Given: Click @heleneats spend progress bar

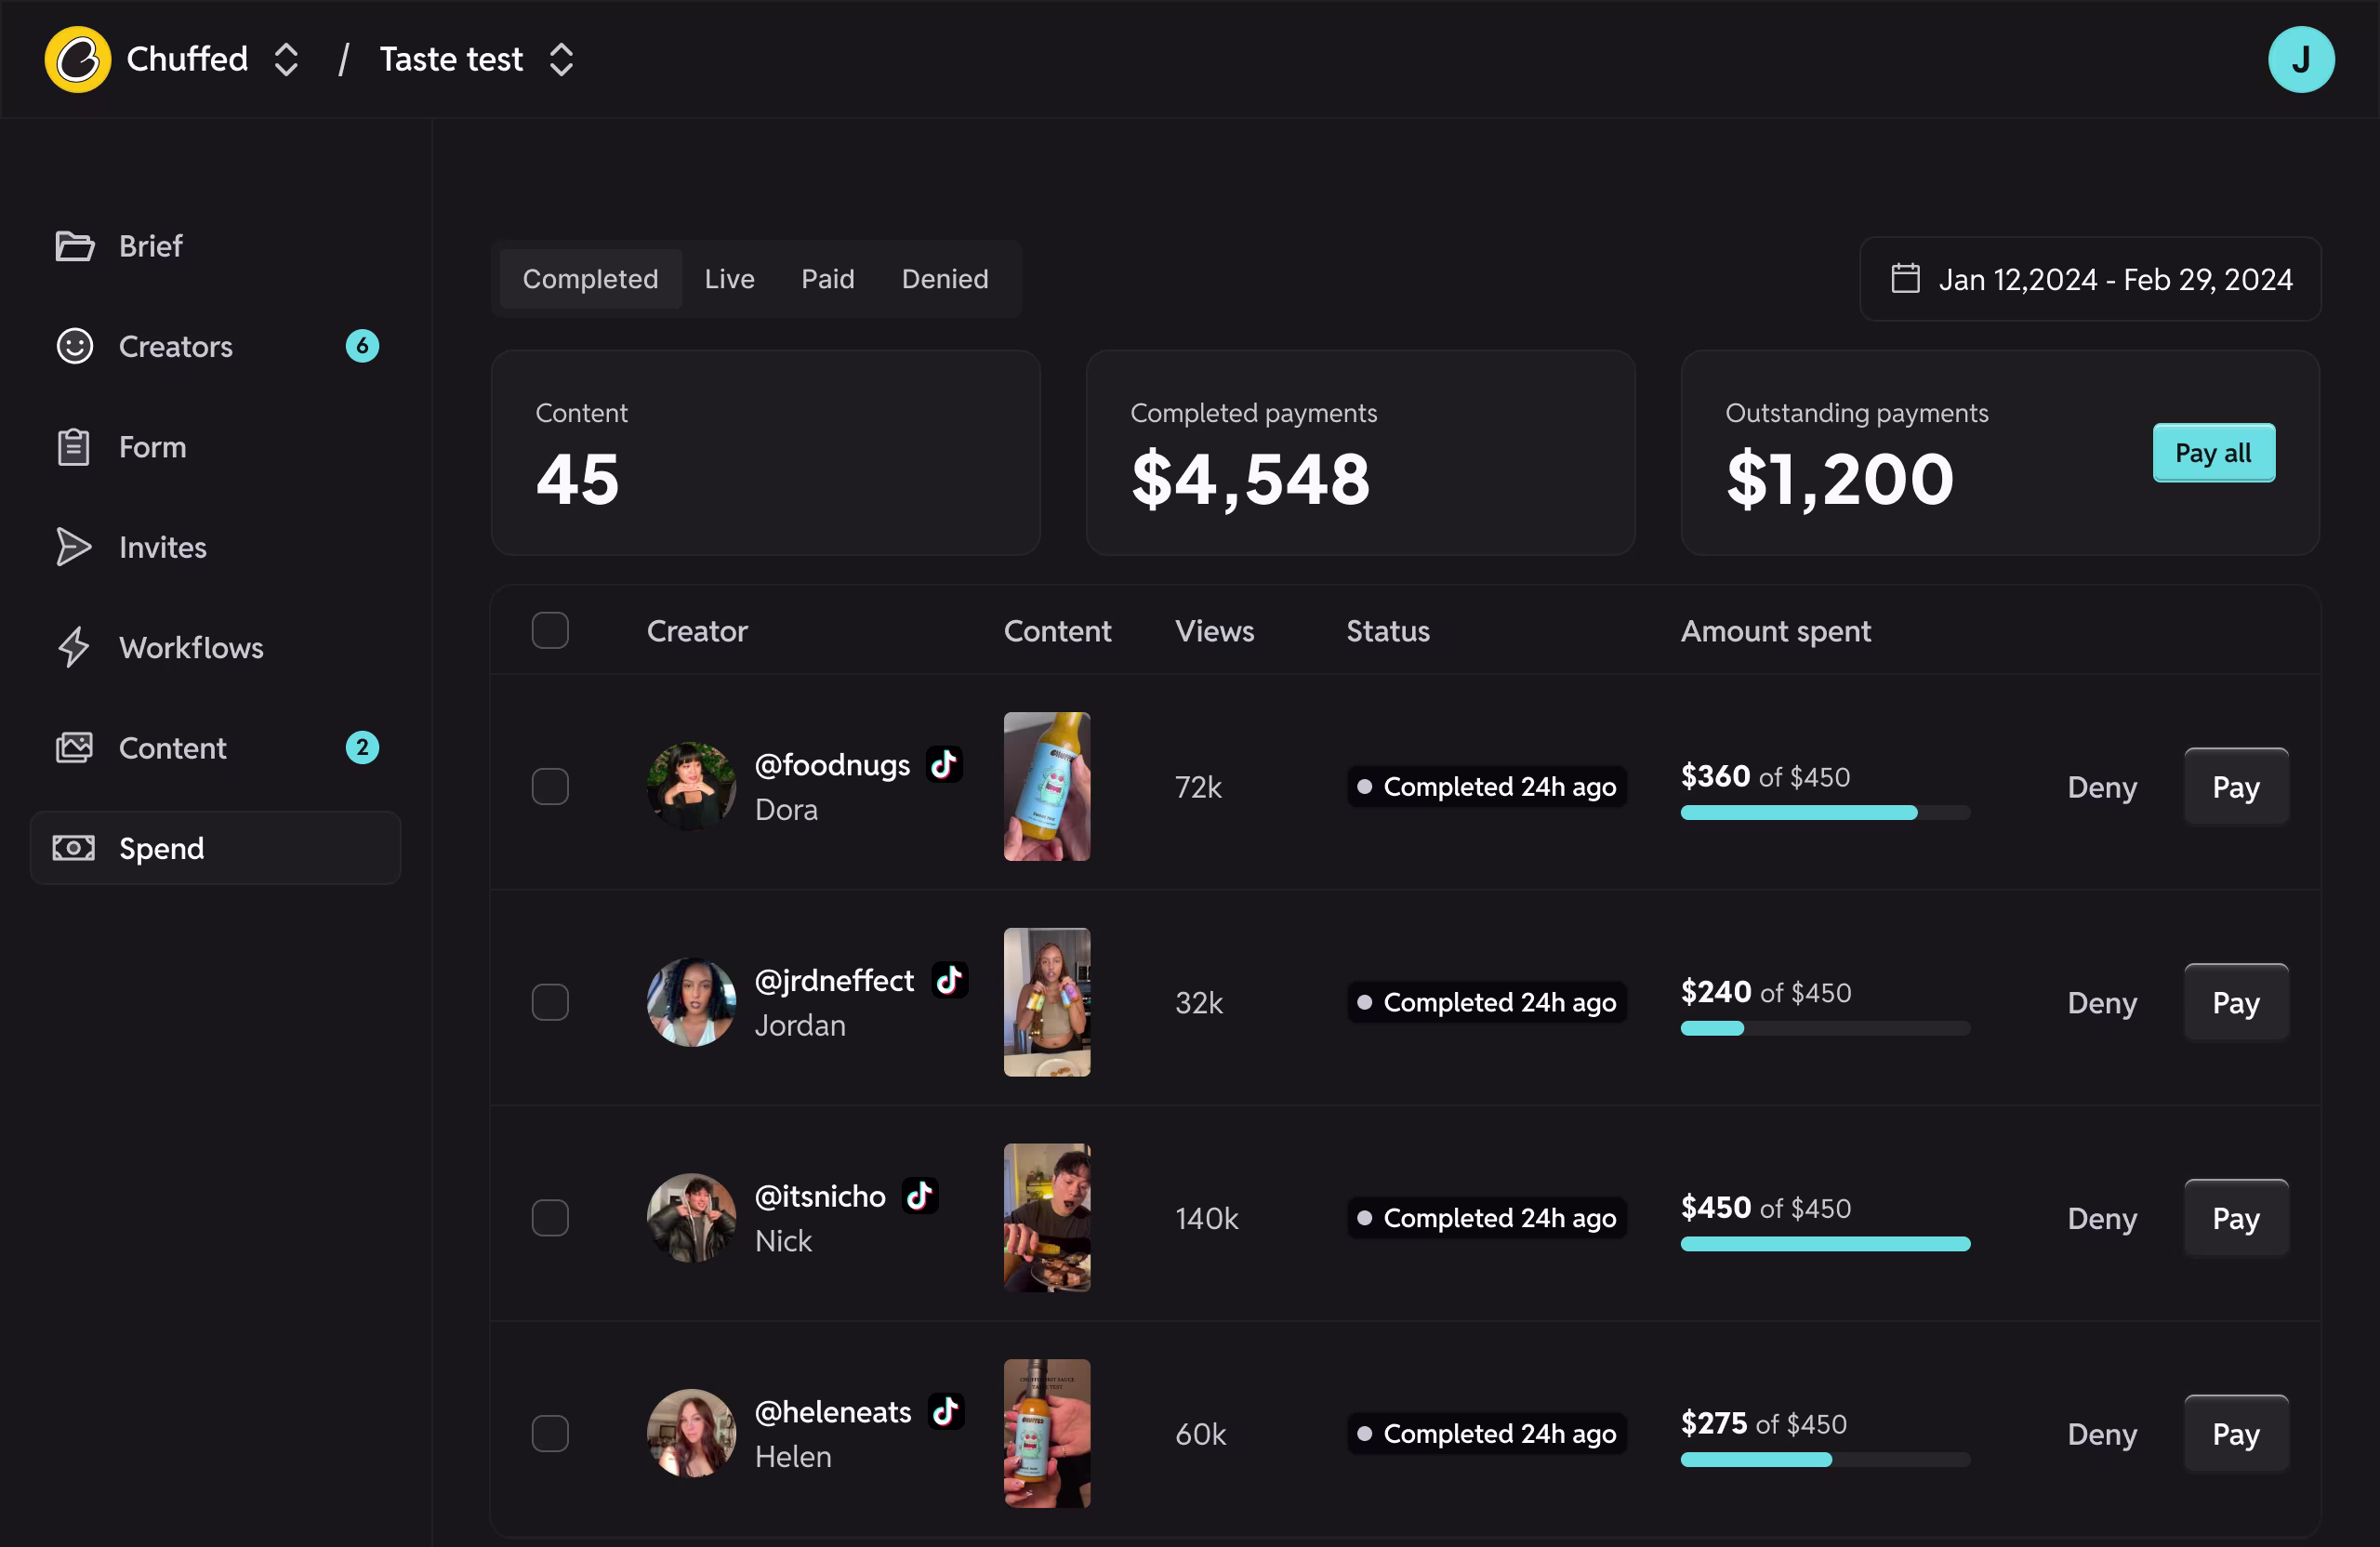Looking at the screenshot, I should click(x=1824, y=1460).
